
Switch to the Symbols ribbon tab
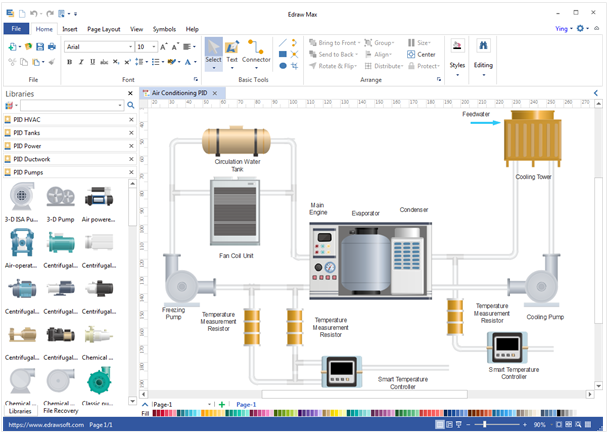(163, 29)
